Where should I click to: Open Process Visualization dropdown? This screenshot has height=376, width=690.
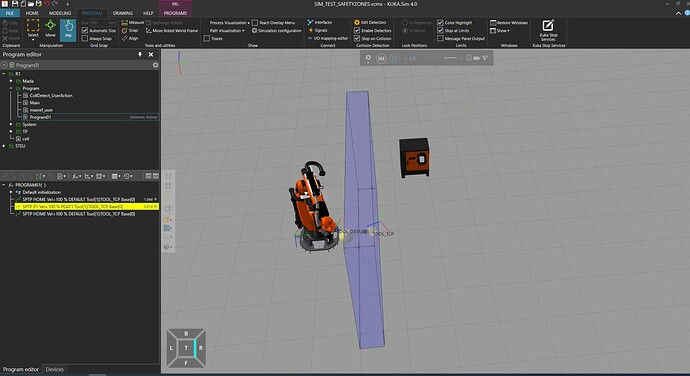229,22
